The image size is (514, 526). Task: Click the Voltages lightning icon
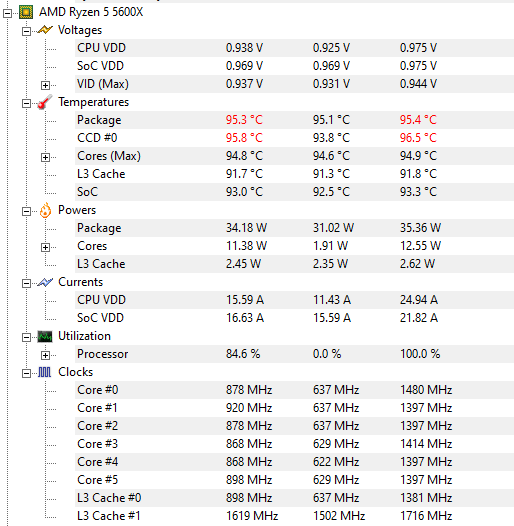click(45, 30)
